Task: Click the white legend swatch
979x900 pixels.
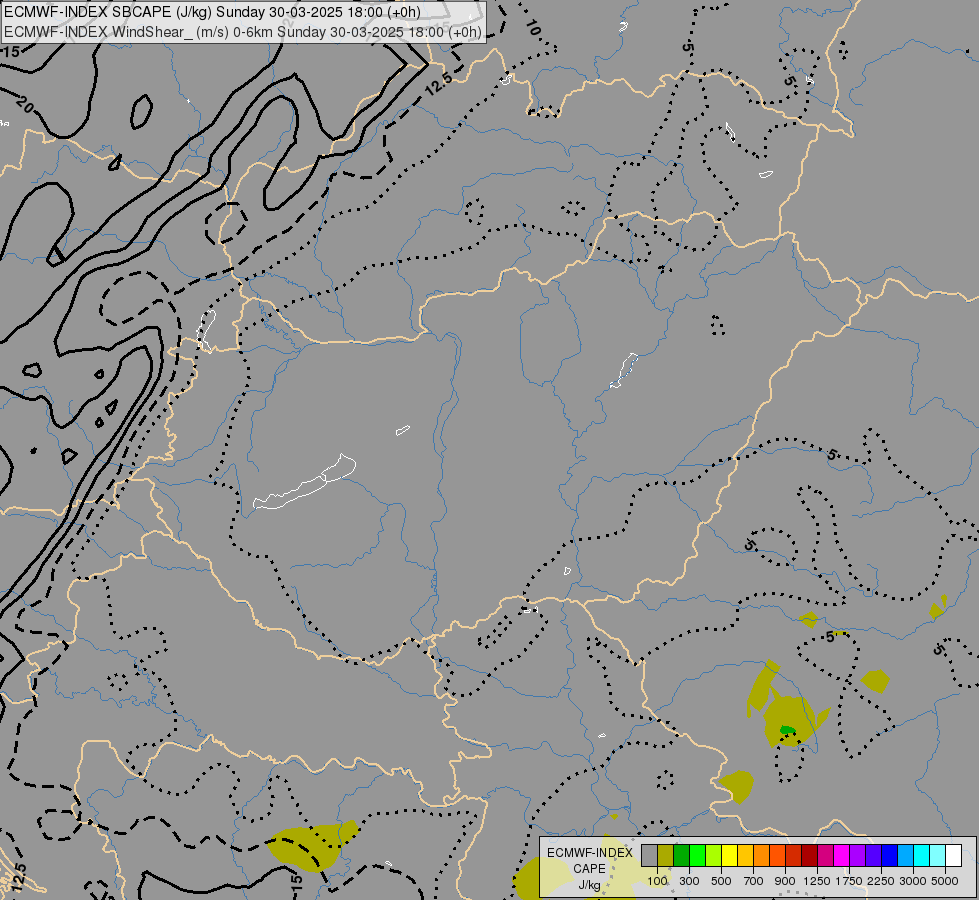Action: coord(953,855)
